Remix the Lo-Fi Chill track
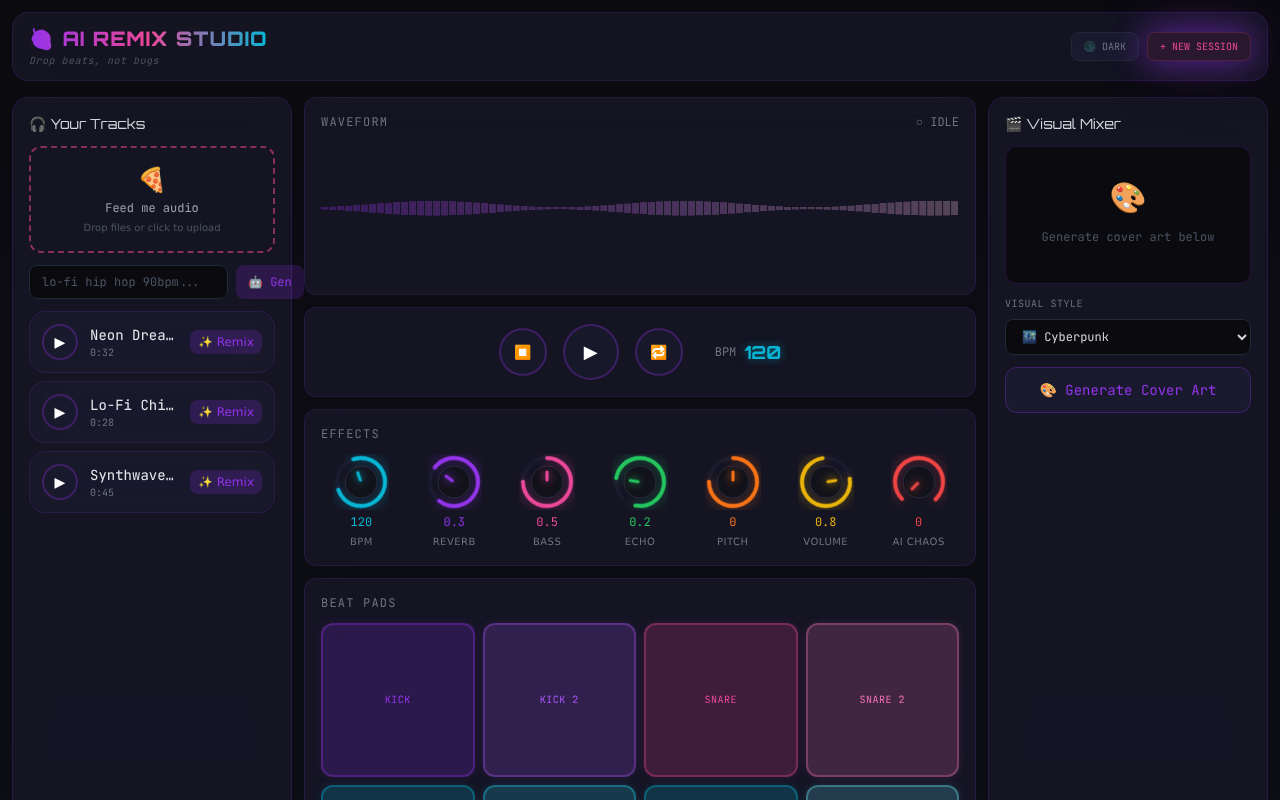 [226, 412]
